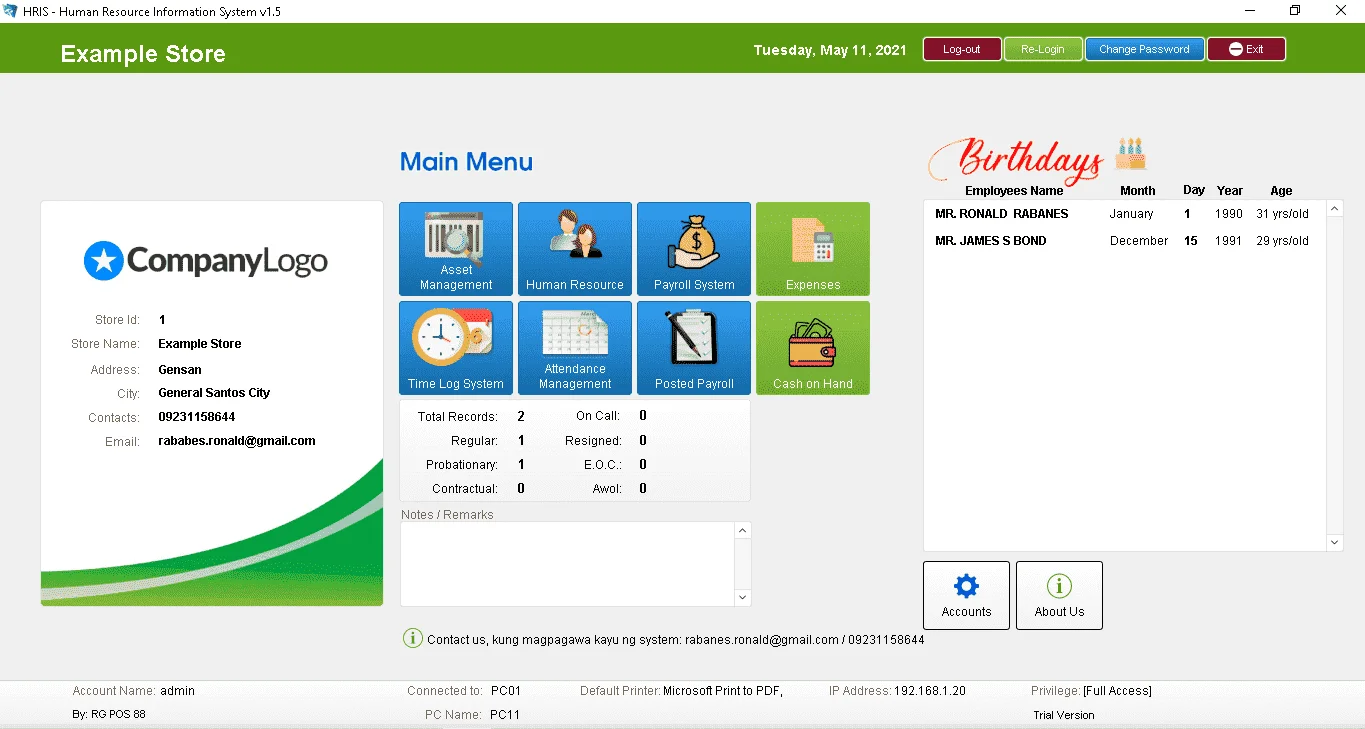
Task: Click birthdays list scroll up arrow
Action: (1335, 209)
